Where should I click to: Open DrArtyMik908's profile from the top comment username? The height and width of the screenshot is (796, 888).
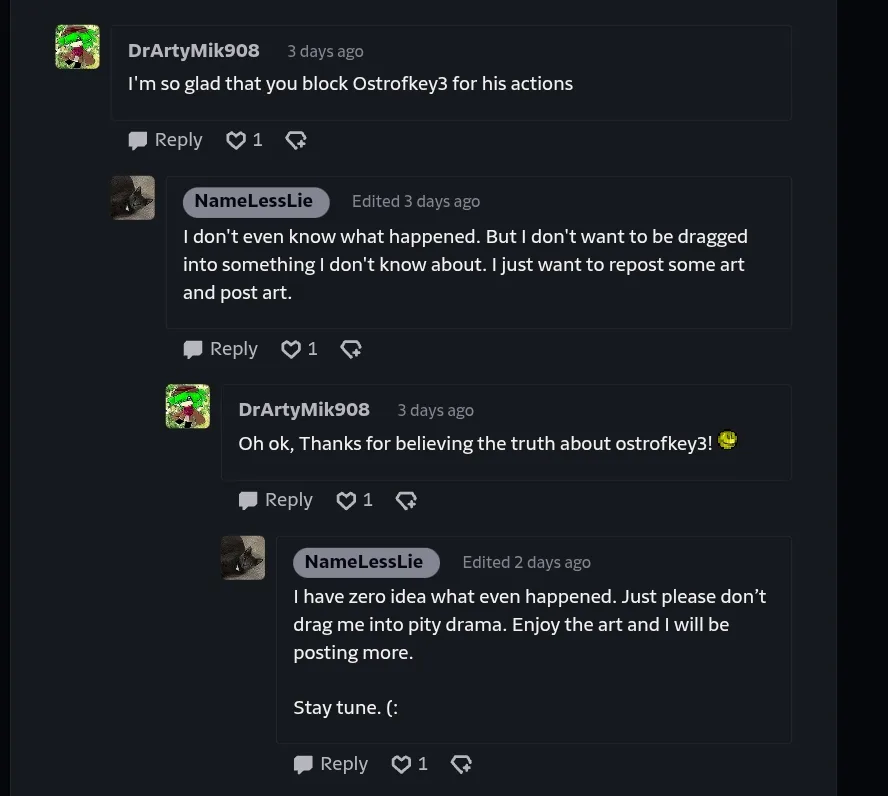(x=194, y=51)
